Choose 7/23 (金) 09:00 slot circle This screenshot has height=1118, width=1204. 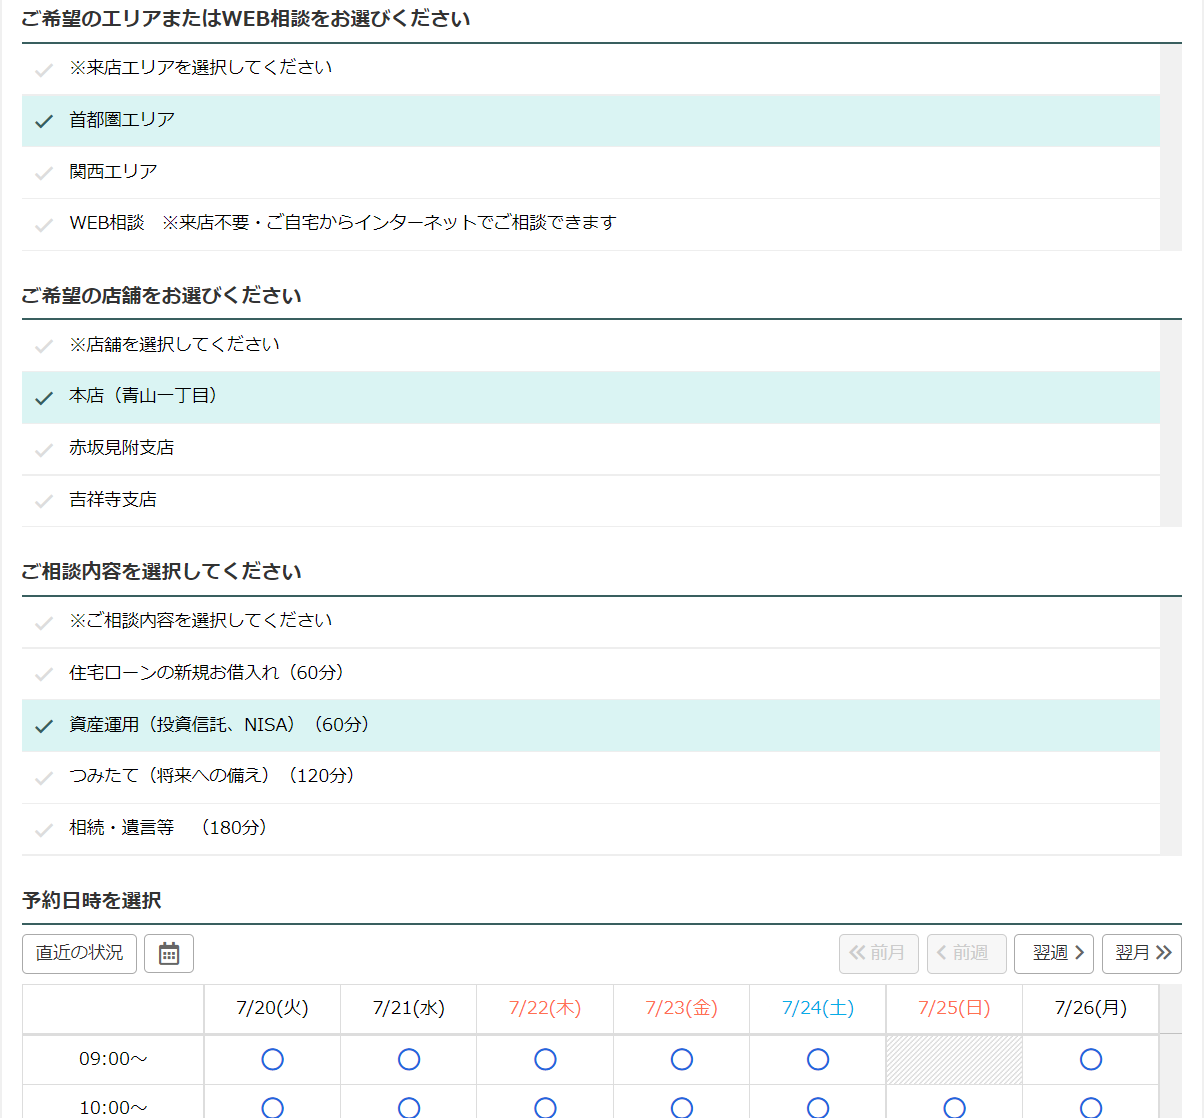pos(682,1059)
